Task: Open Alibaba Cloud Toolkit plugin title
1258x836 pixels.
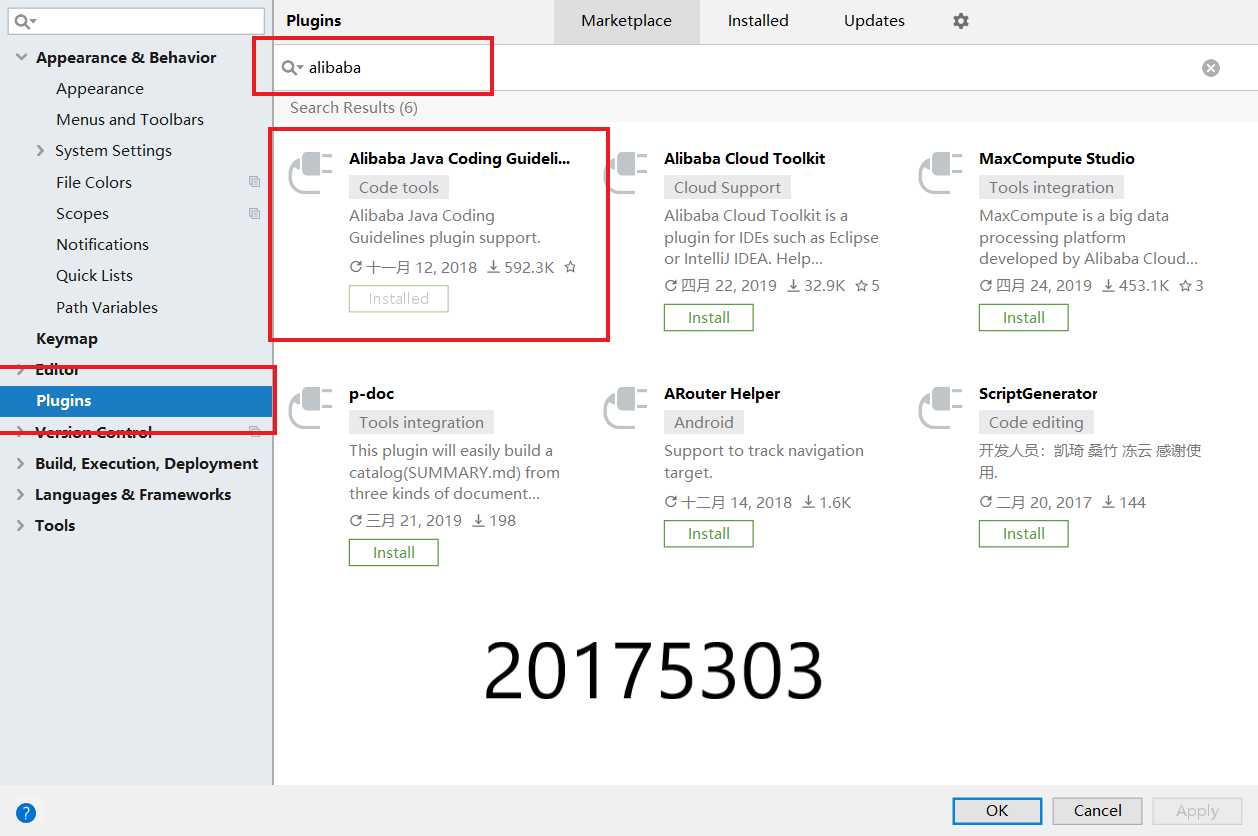Action: point(745,159)
